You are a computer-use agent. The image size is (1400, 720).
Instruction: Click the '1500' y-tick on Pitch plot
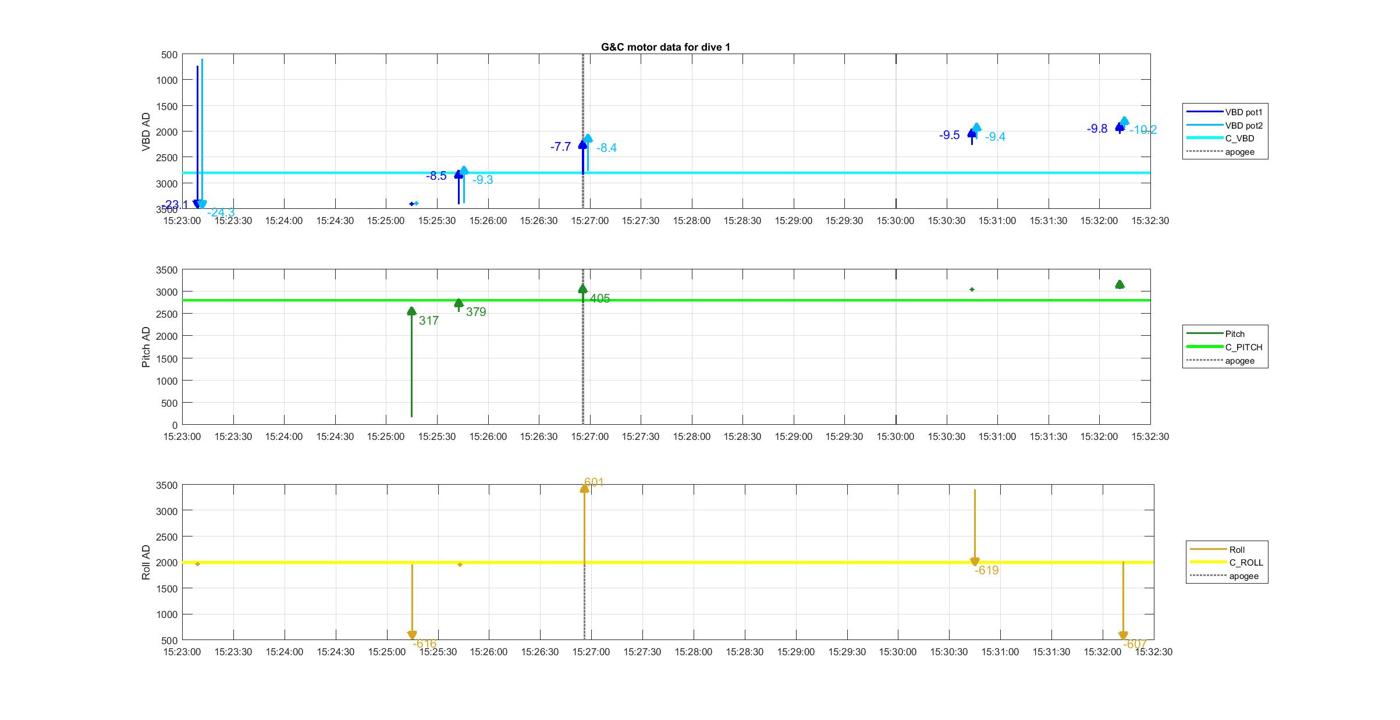tap(167, 359)
